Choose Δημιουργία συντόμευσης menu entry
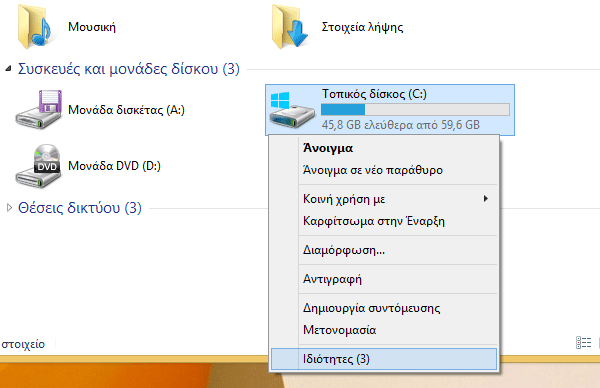The image size is (600, 388). tap(384, 308)
